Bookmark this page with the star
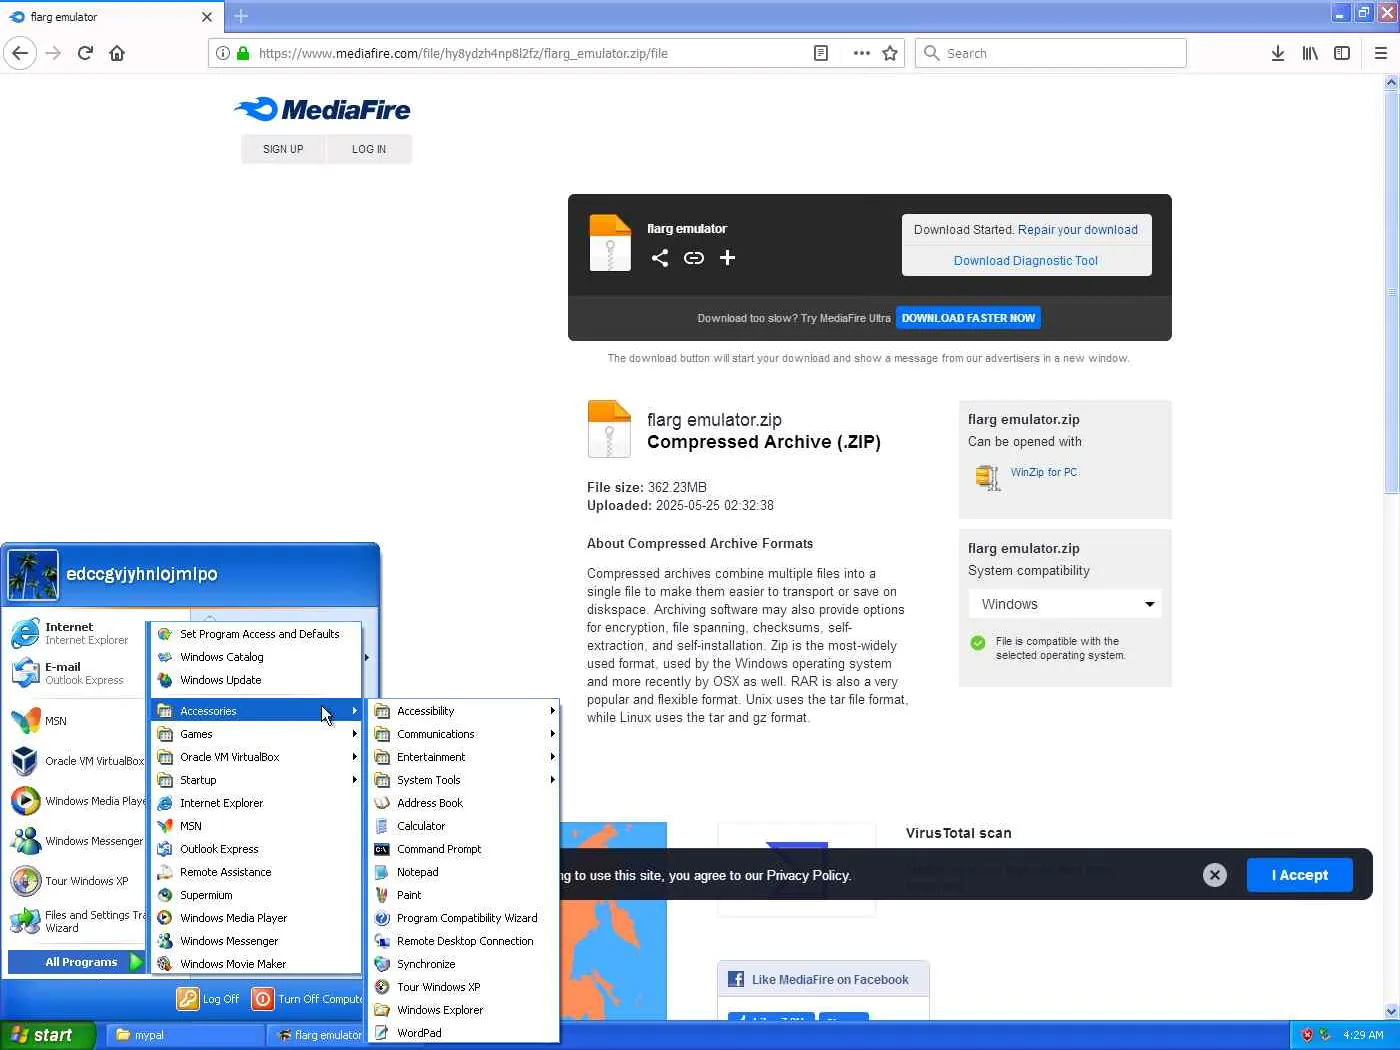This screenshot has height=1050, width=1400. (x=890, y=53)
